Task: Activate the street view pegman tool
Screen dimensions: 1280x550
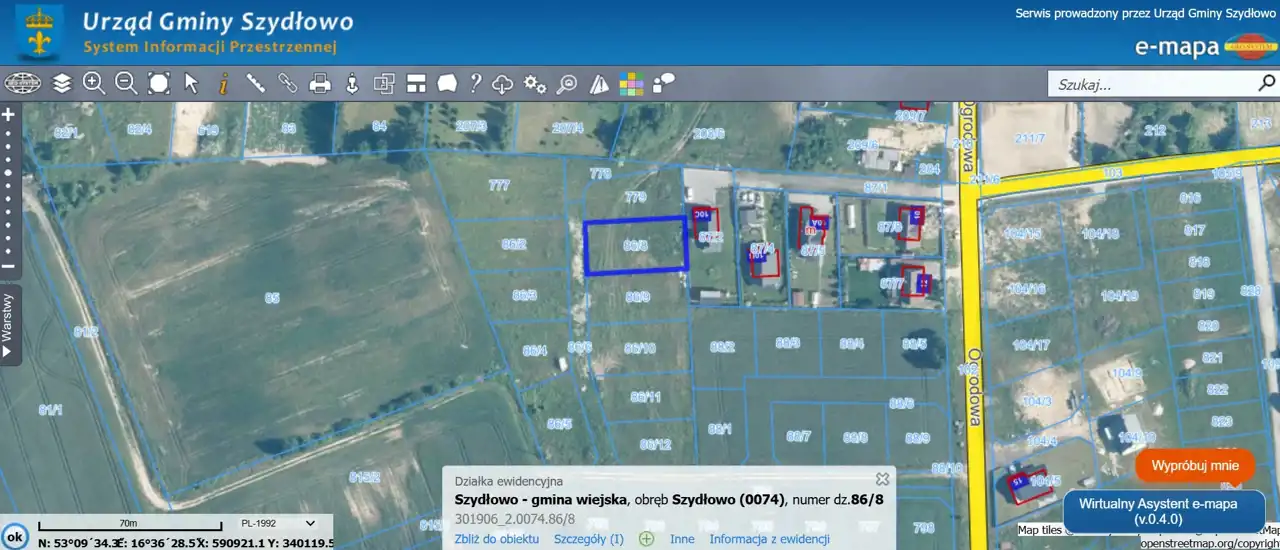Action: coord(352,83)
